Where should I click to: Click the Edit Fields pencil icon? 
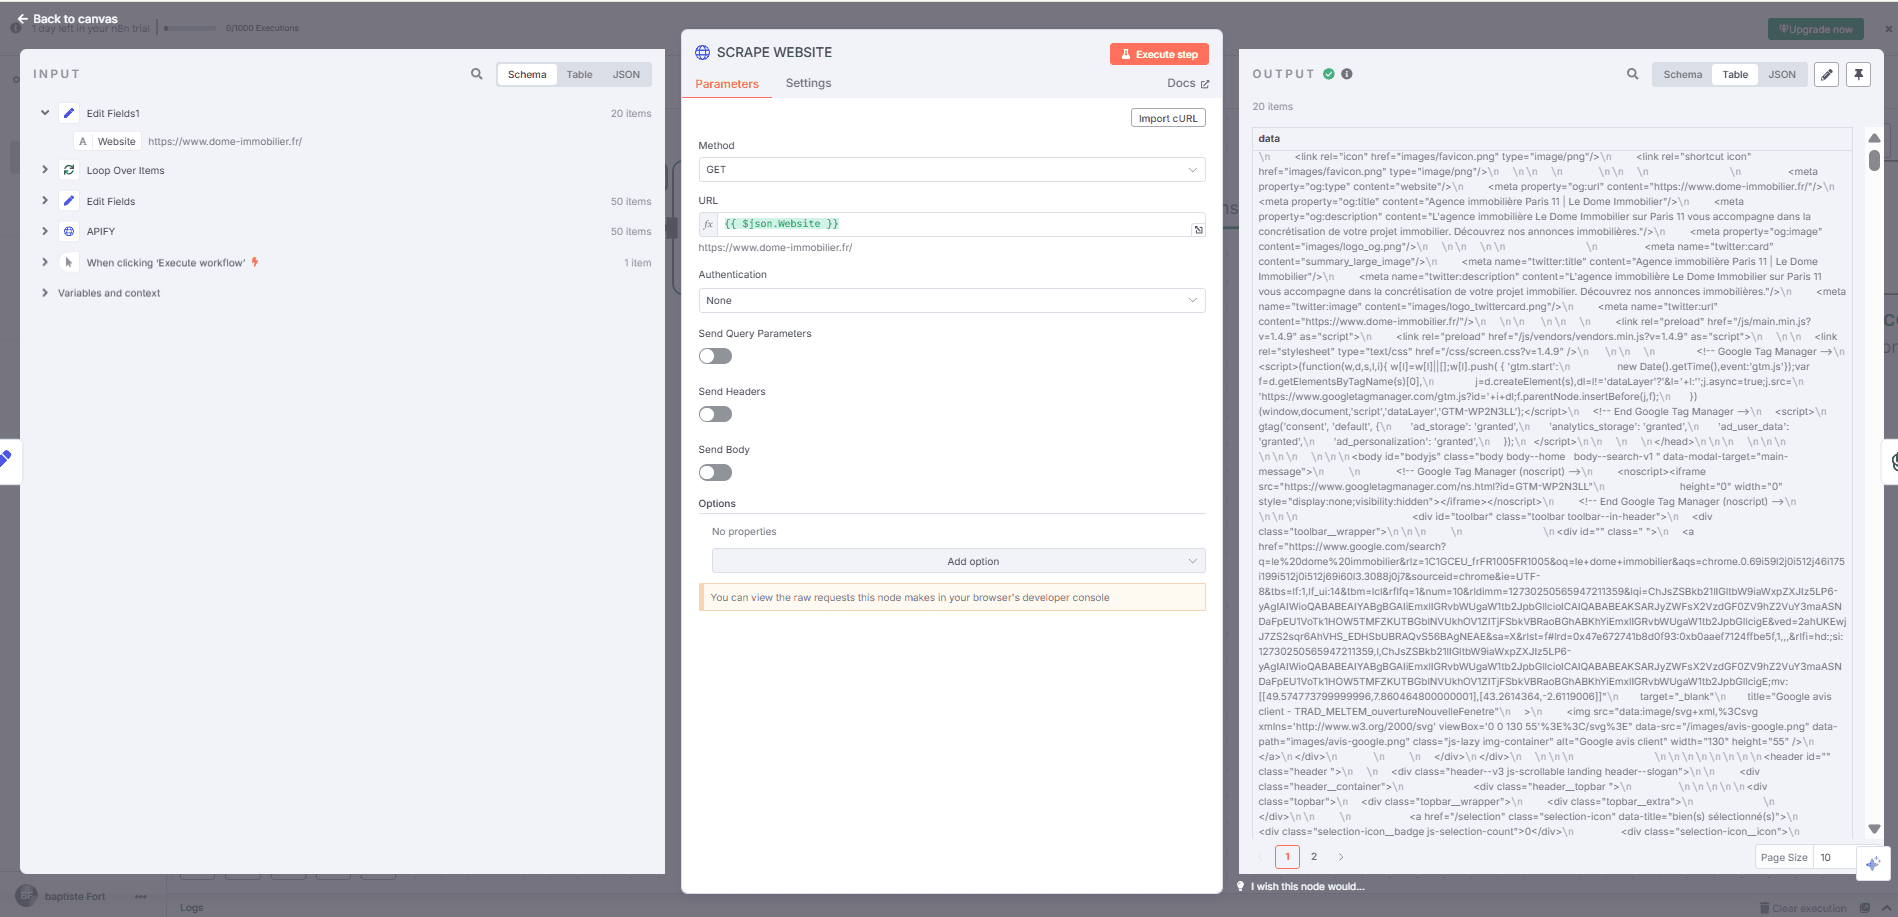point(69,201)
